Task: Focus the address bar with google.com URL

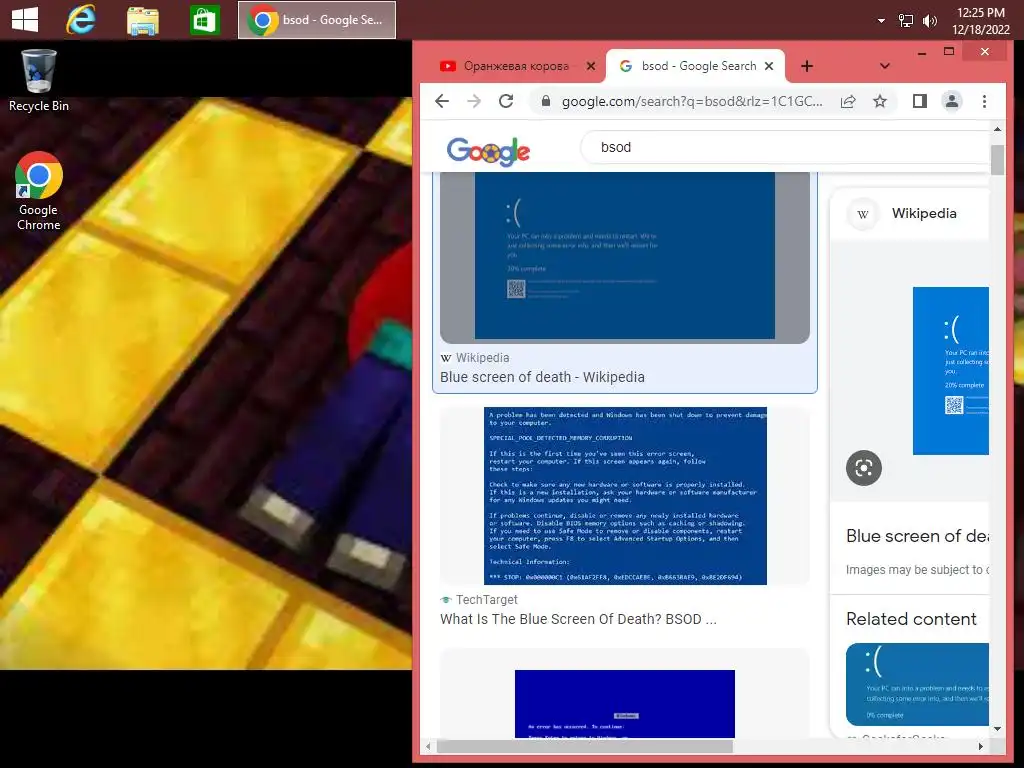Action: (x=692, y=101)
